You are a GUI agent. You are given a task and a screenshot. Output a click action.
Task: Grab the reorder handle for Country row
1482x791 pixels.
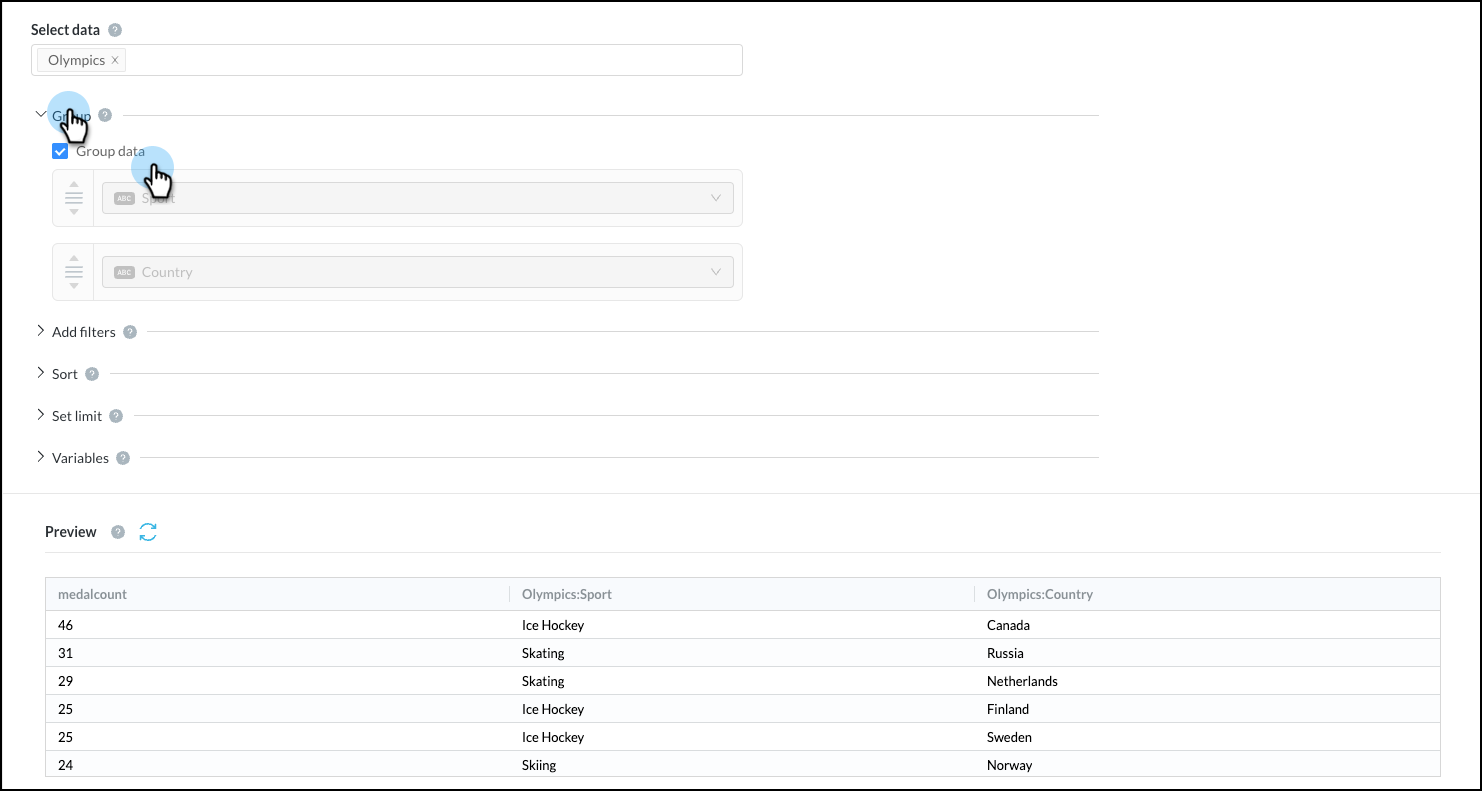click(74, 272)
